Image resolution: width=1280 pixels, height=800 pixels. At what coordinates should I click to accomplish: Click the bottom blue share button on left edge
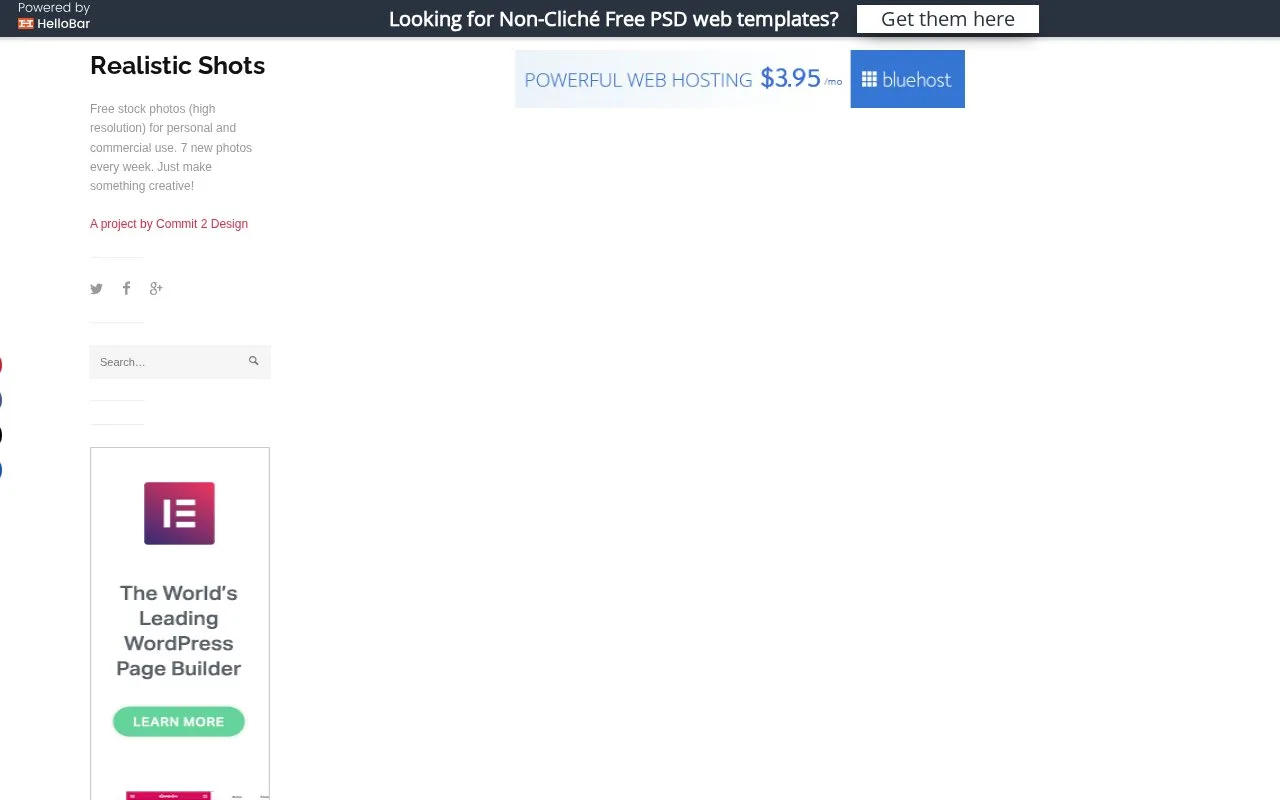point(1,470)
